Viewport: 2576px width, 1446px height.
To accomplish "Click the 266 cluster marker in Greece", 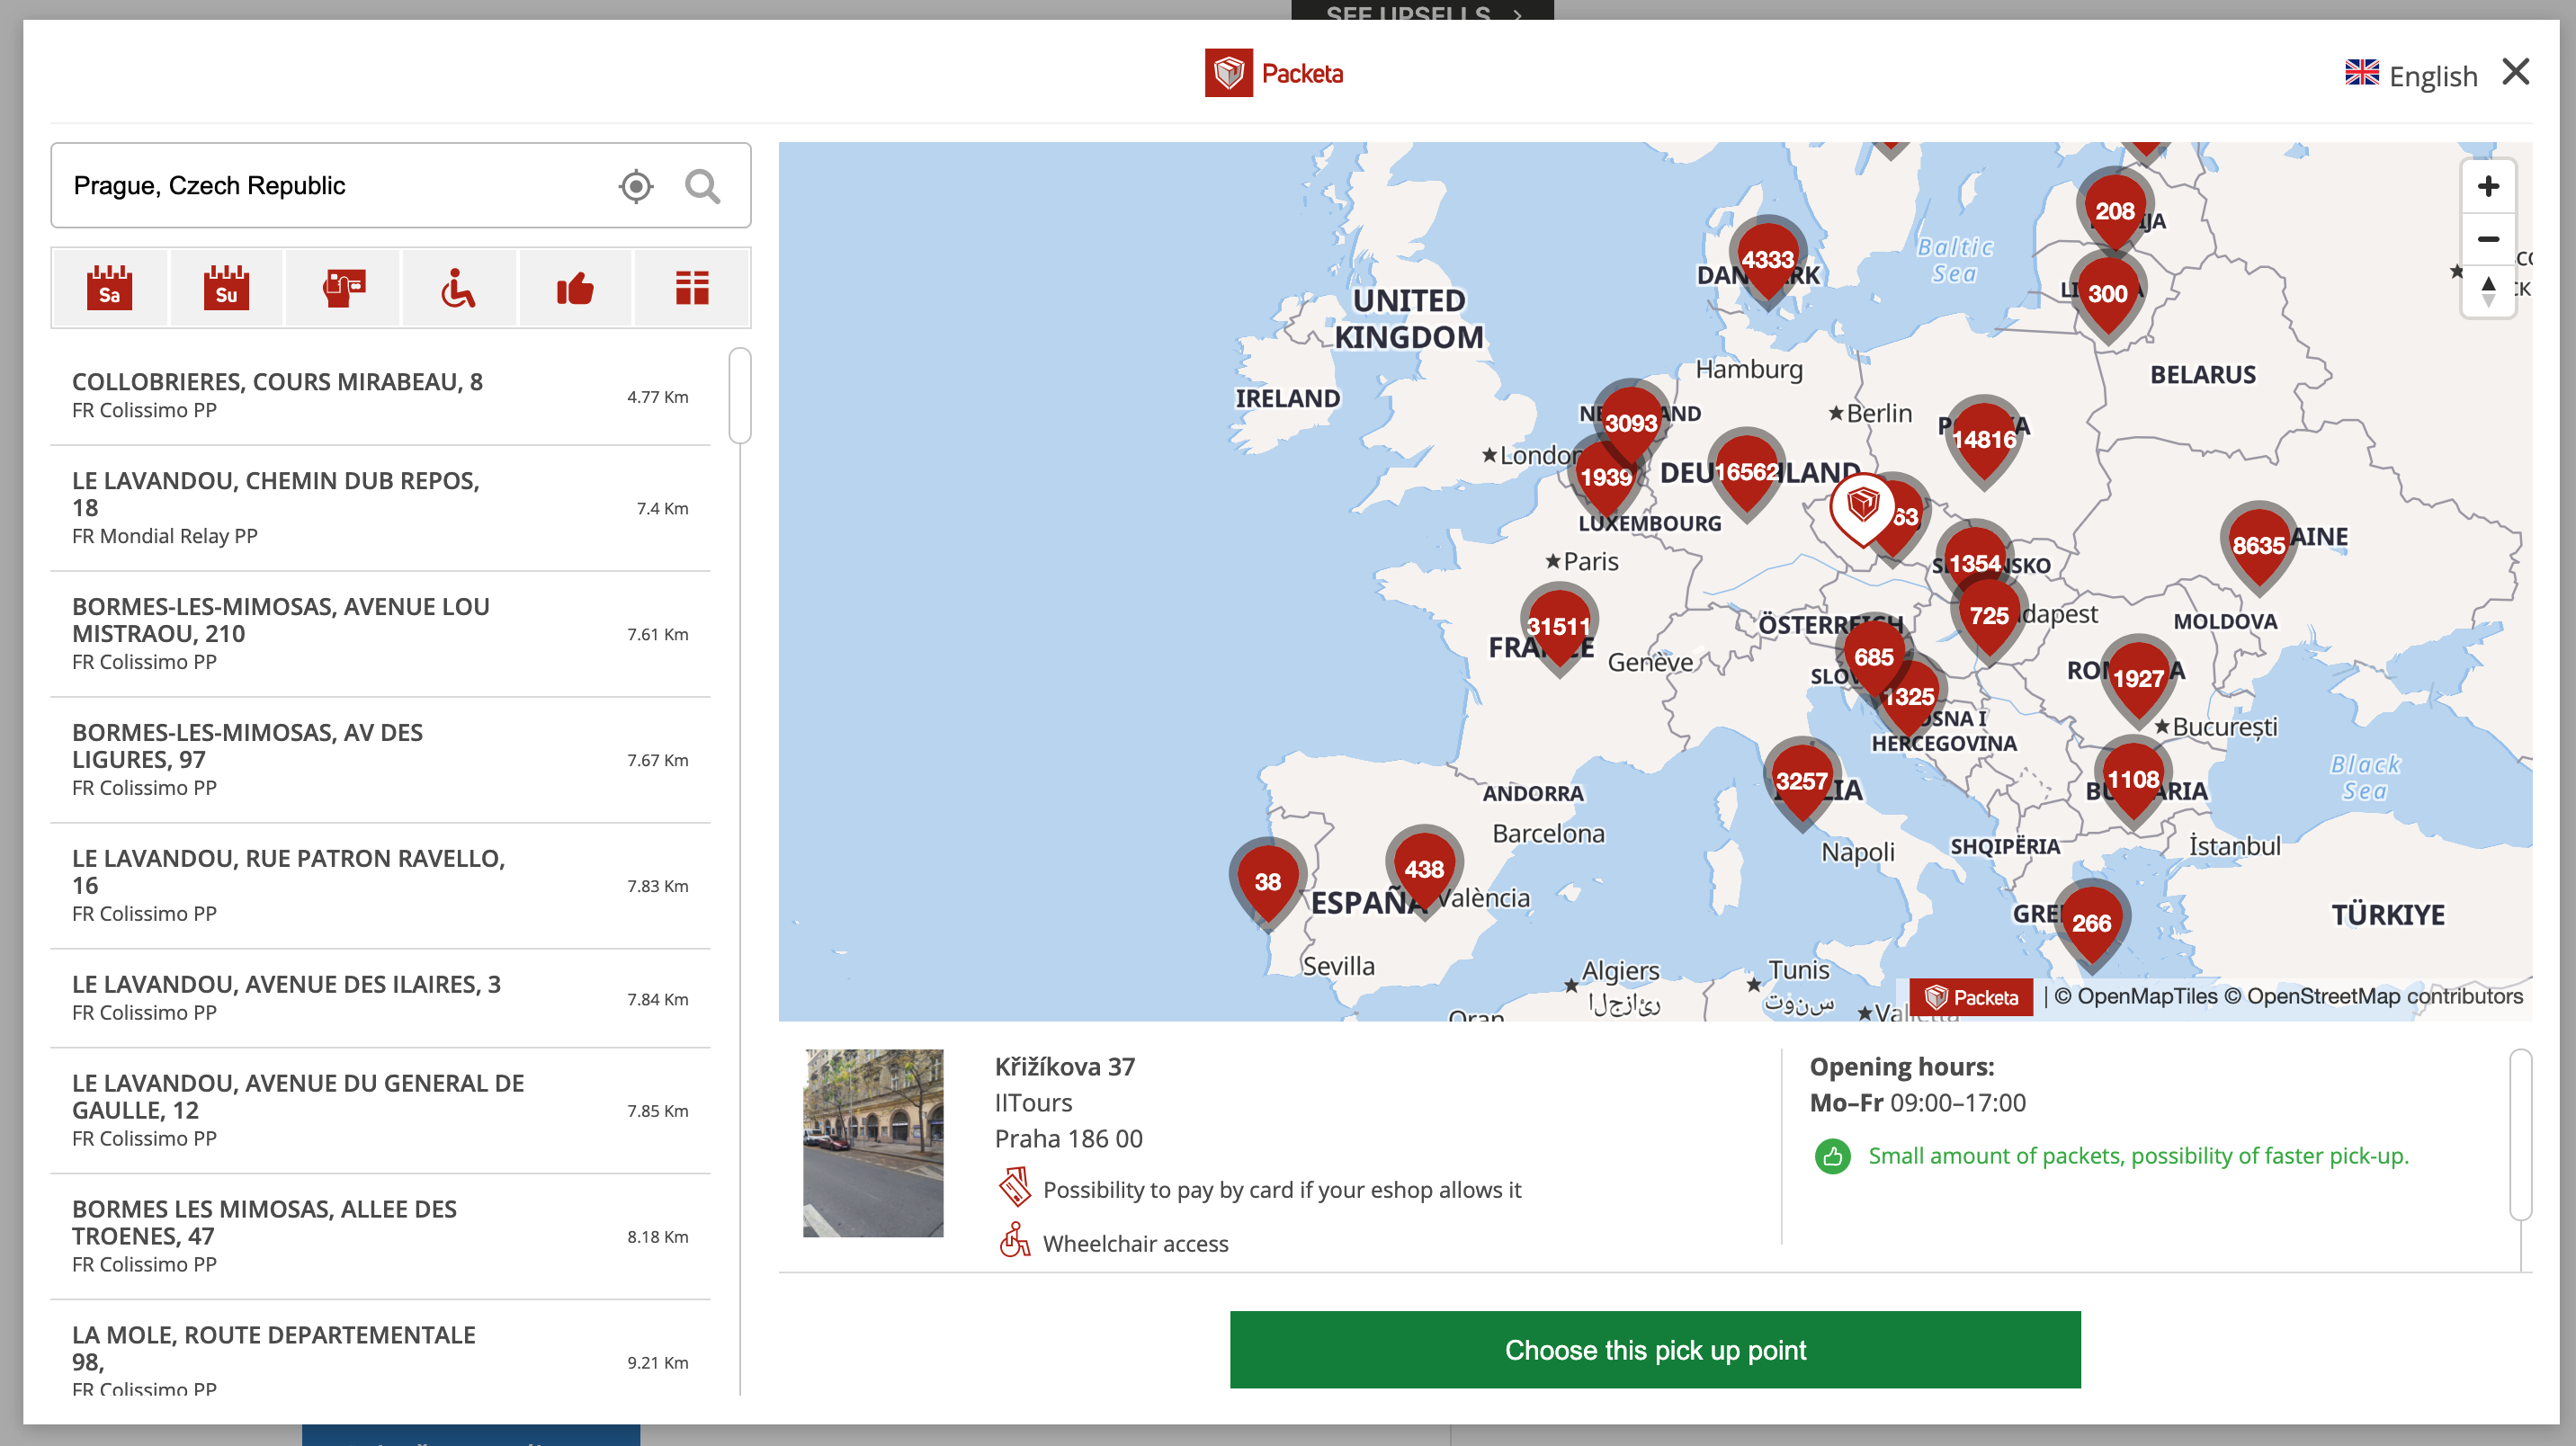I will coord(2090,924).
